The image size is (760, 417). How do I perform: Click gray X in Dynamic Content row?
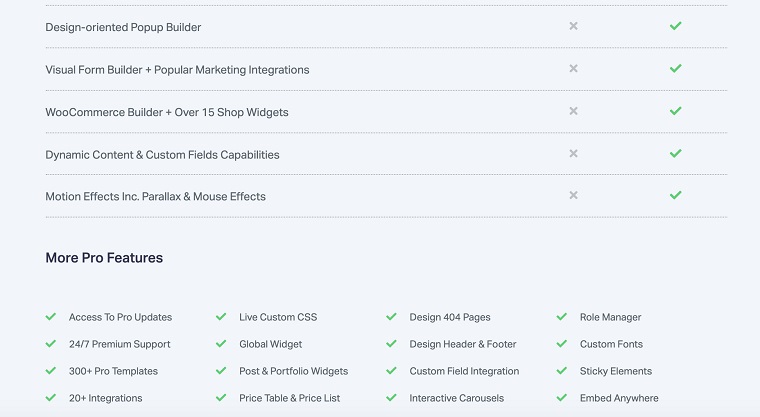click(573, 154)
